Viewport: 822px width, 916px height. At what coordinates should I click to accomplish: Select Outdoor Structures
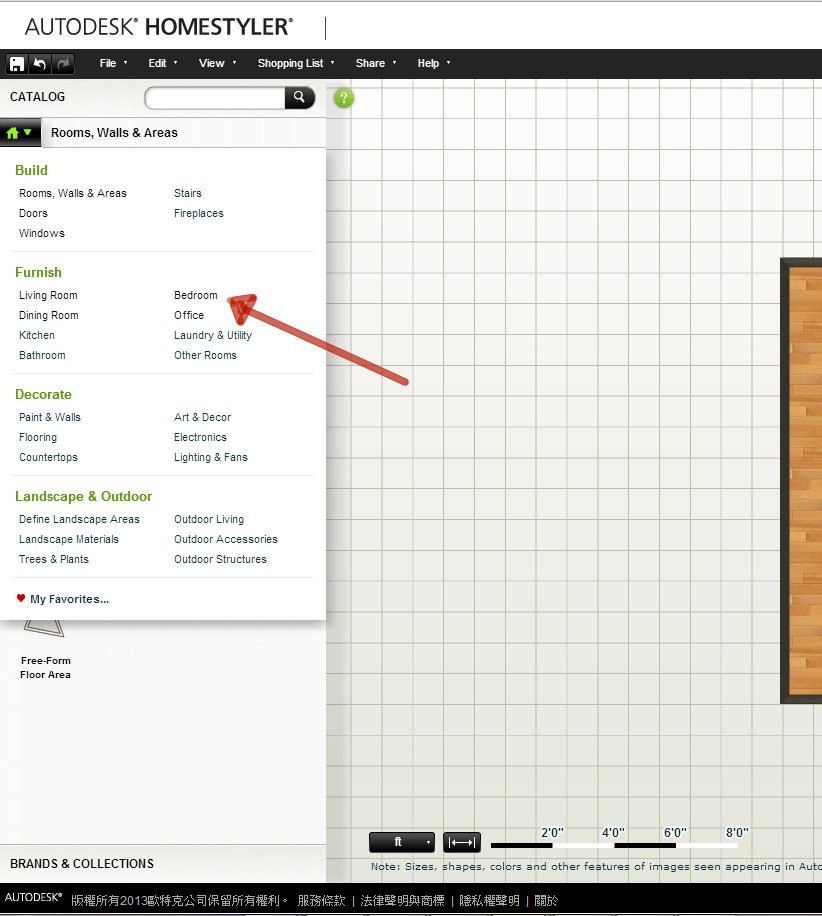[x=220, y=560]
